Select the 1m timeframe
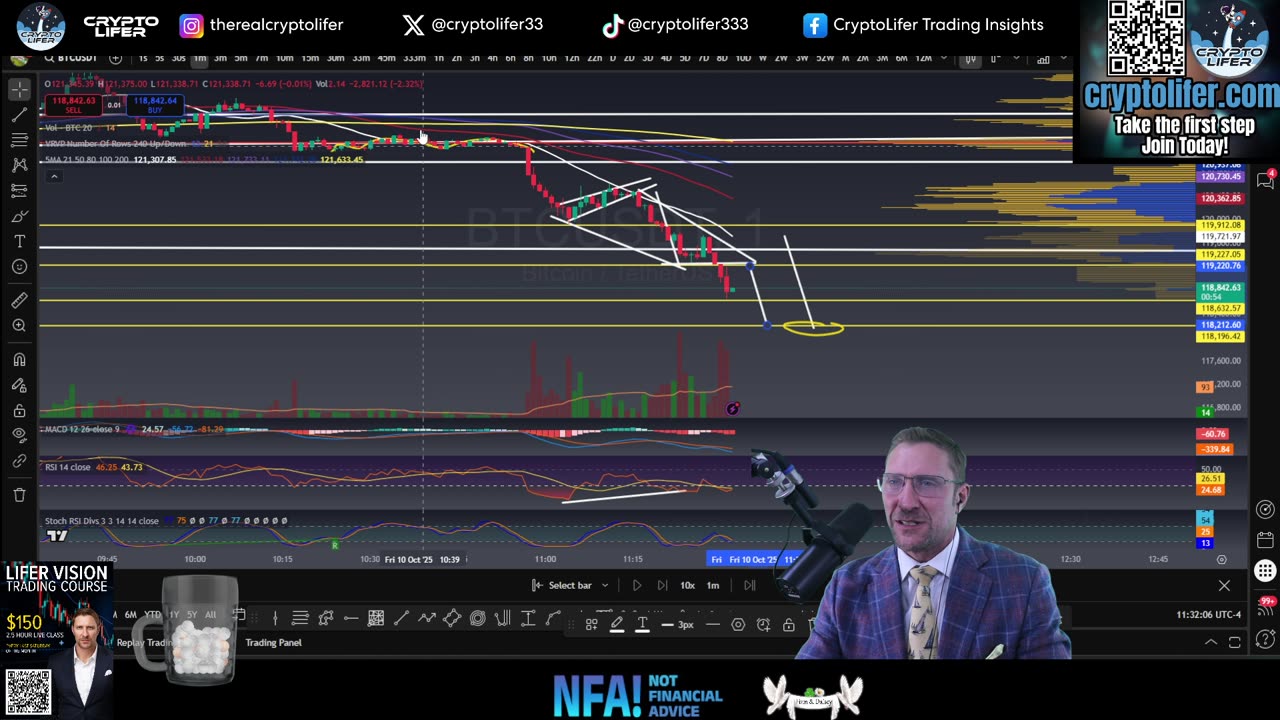The image size is (1280, 720). (x=200, y=58)
